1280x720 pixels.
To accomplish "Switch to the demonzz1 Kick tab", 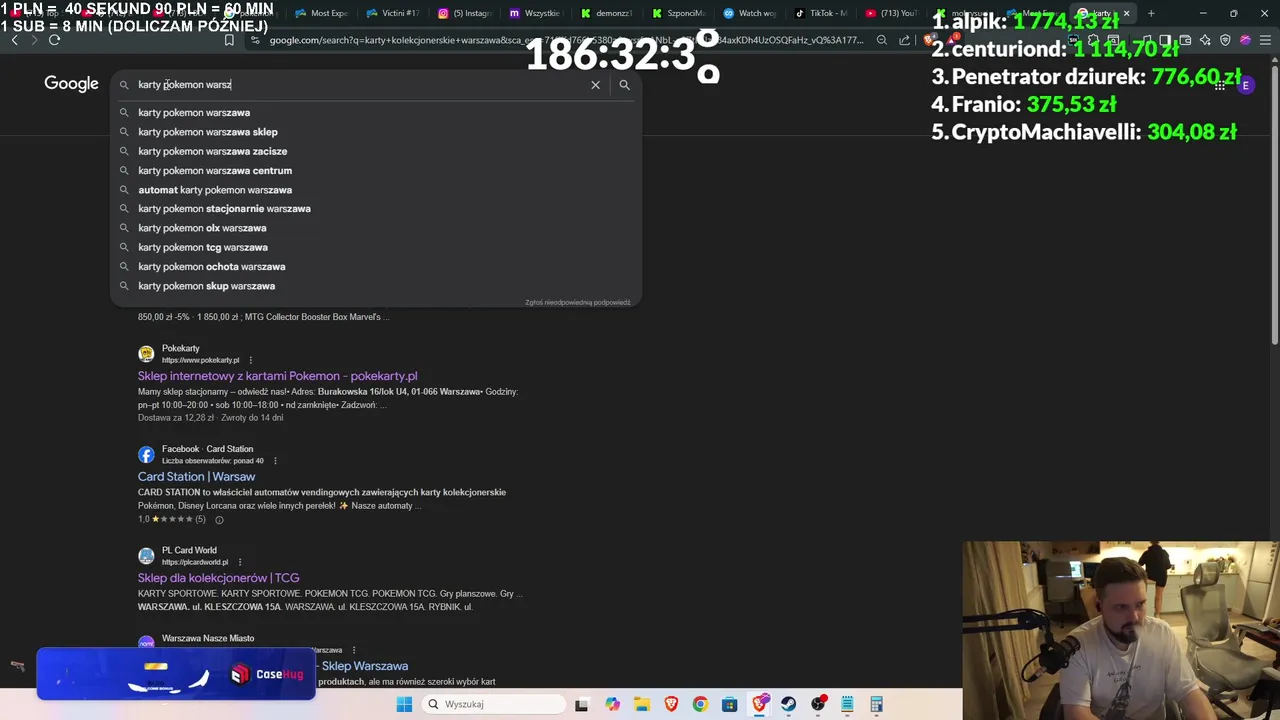I will click(x=607, y=13).
